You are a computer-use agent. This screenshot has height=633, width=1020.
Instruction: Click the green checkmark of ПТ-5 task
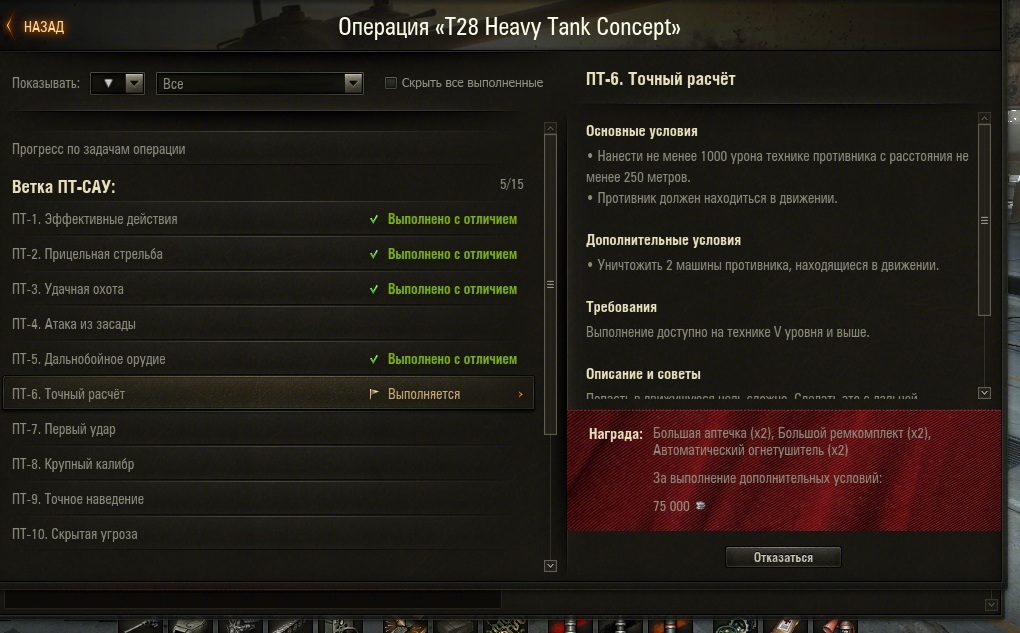pyautogui.click(x=374, y=359)
